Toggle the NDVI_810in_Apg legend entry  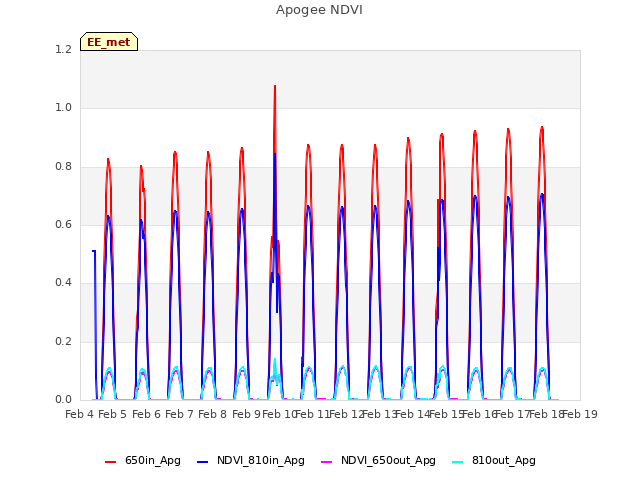[x=251, y=461]
